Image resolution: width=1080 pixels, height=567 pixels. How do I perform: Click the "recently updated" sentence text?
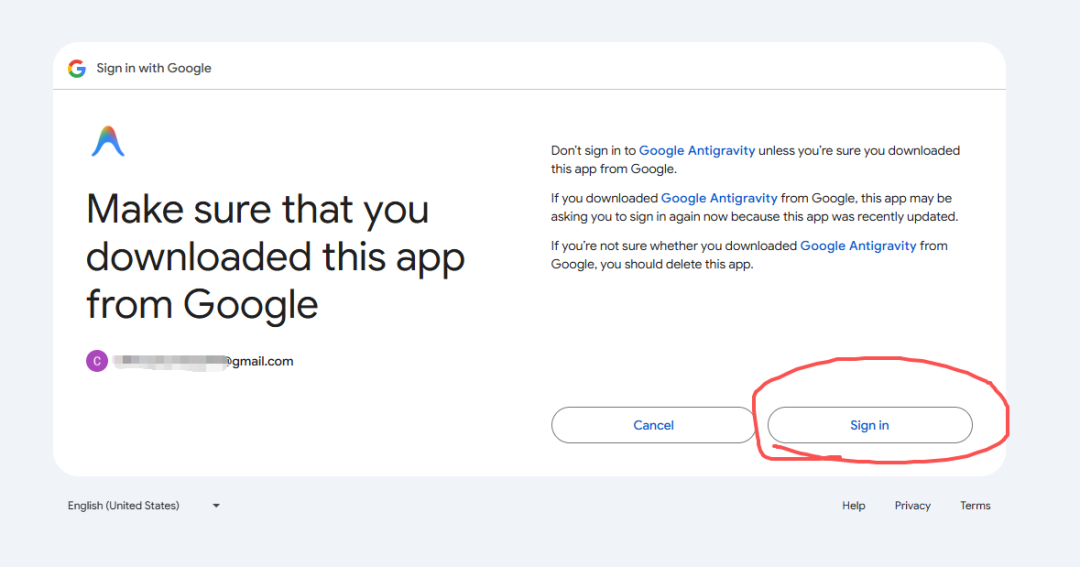(x=899, y=216)
